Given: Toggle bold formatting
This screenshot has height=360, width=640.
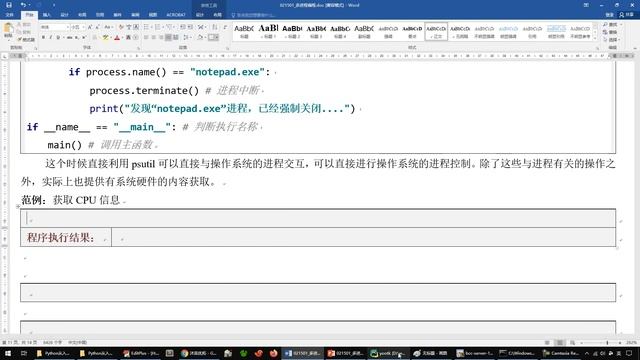Looking at the screenshot, I should (x=43, y=38).
